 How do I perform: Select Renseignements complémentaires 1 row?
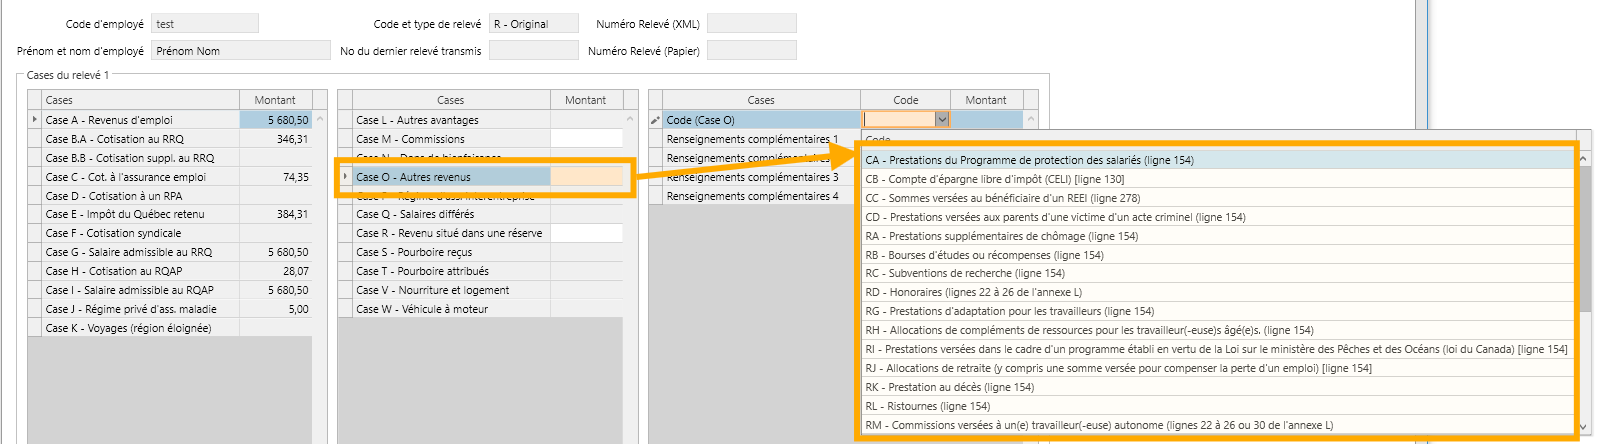755,139
